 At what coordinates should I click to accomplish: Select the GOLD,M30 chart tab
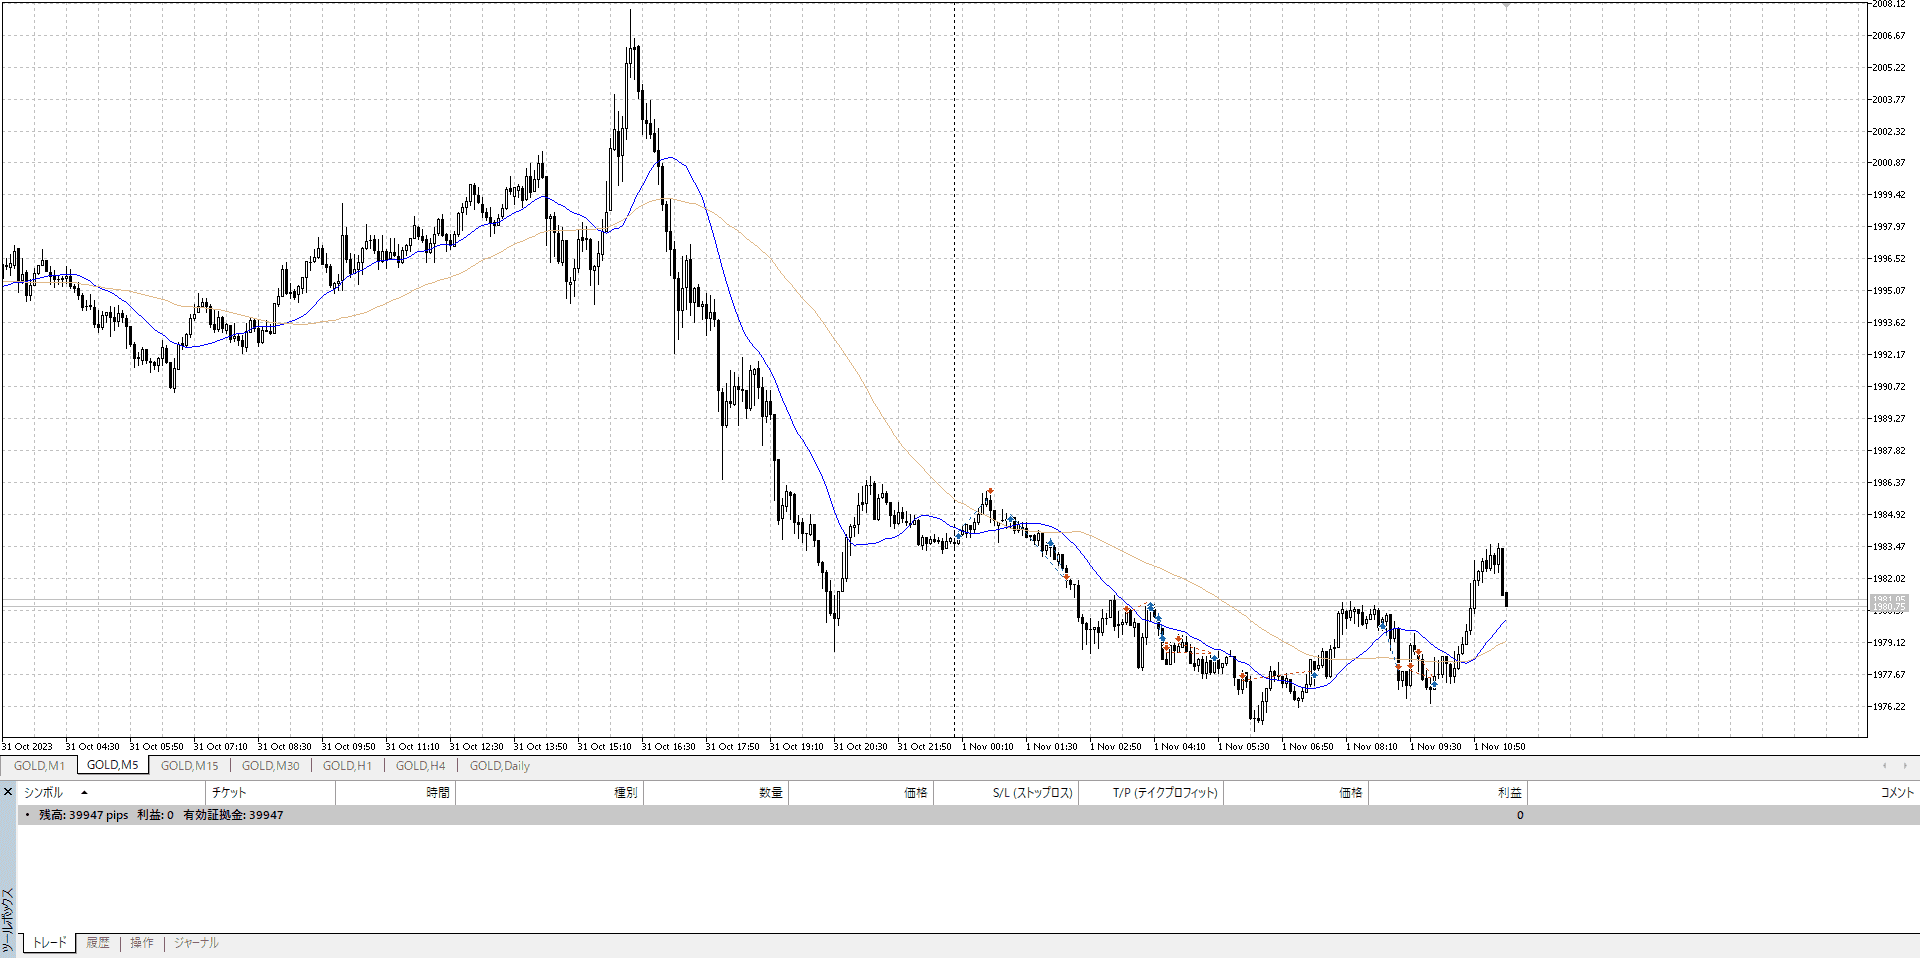(x=270, y=766)
